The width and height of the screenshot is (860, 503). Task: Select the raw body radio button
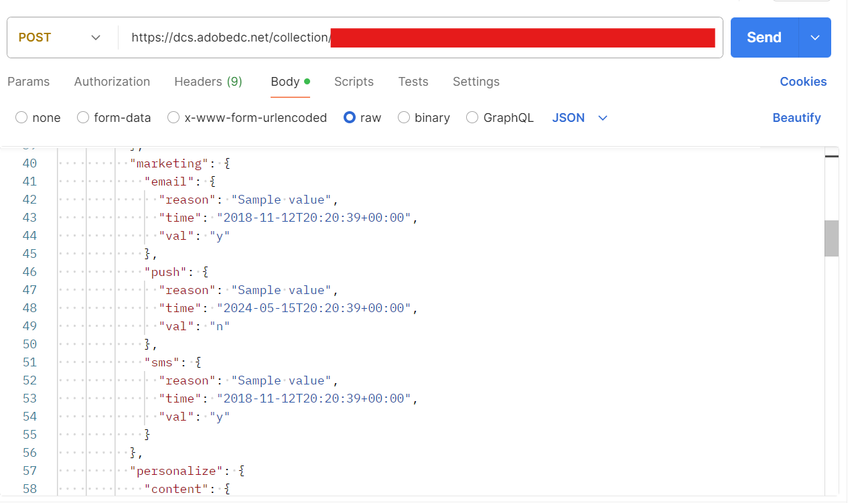click(350, 118)
